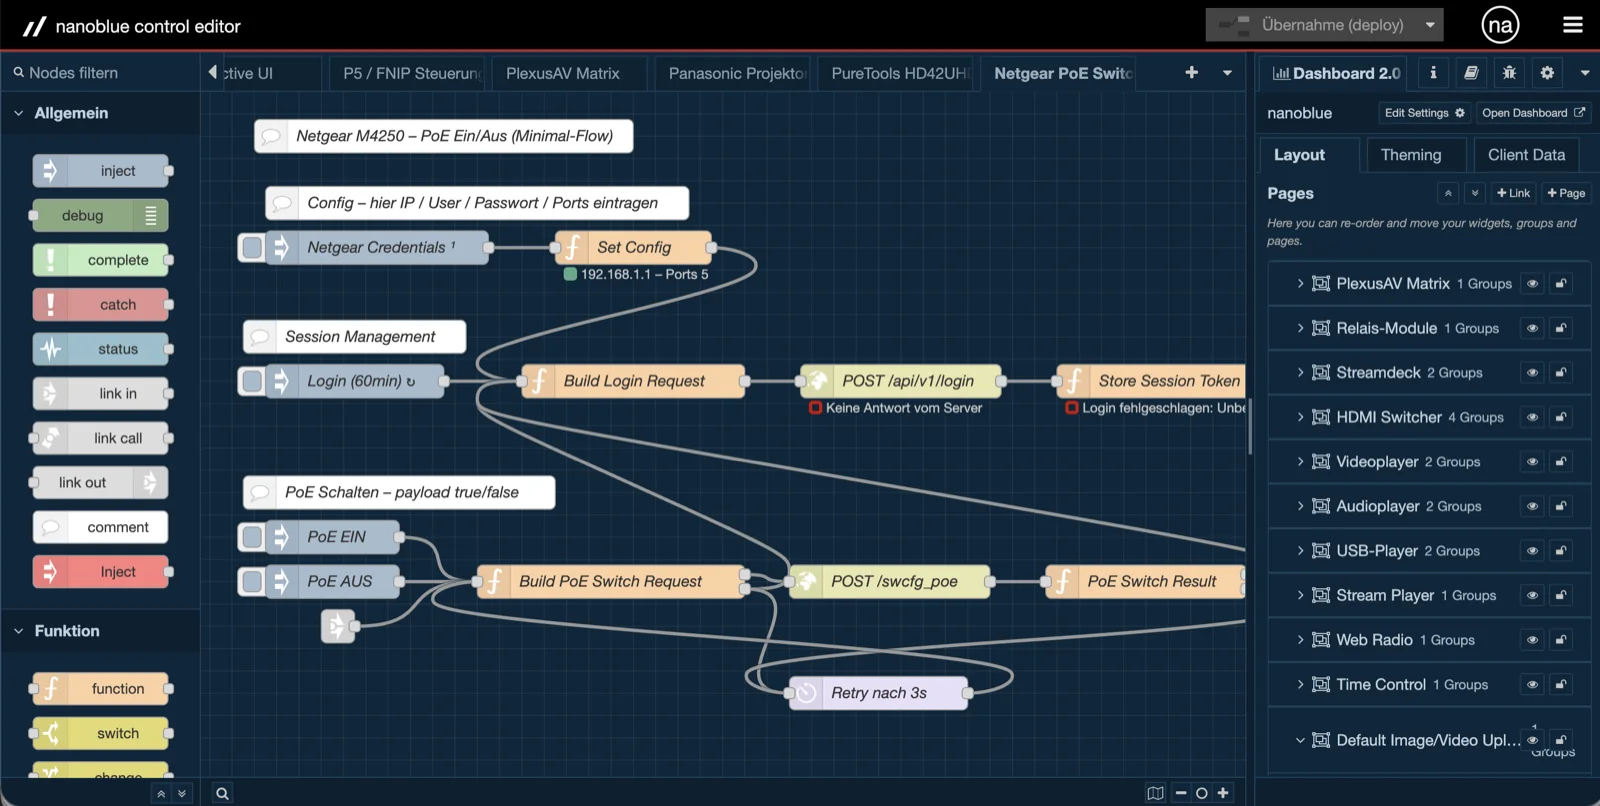
Task: Select the POST /api/v1/login node
Action: pos(901,381)
